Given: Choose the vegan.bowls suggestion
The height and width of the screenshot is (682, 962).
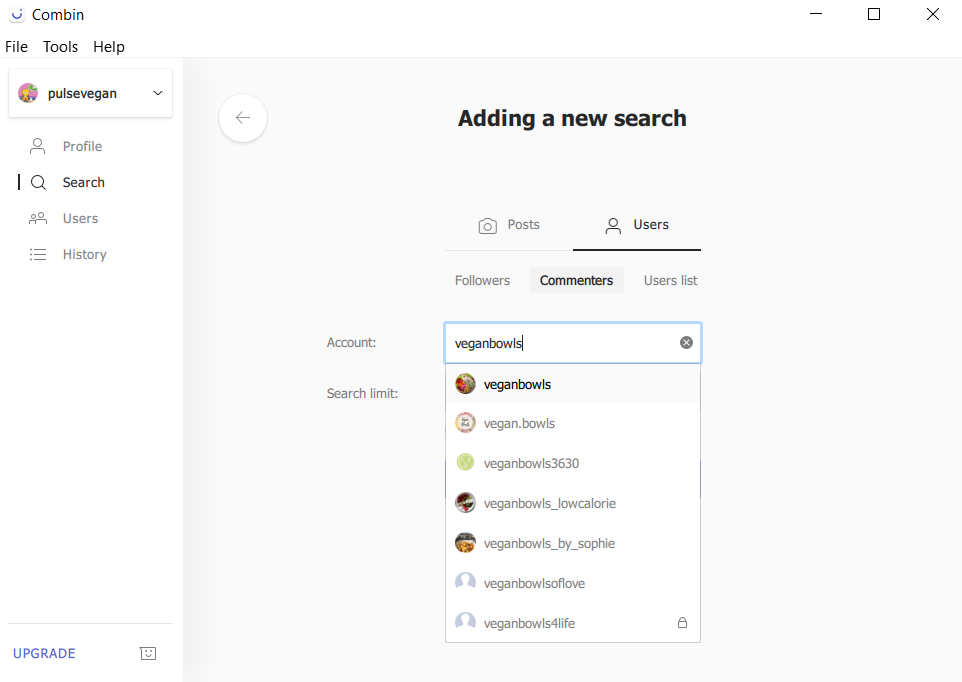Looking at the screenshot, I should pos(572,423).
